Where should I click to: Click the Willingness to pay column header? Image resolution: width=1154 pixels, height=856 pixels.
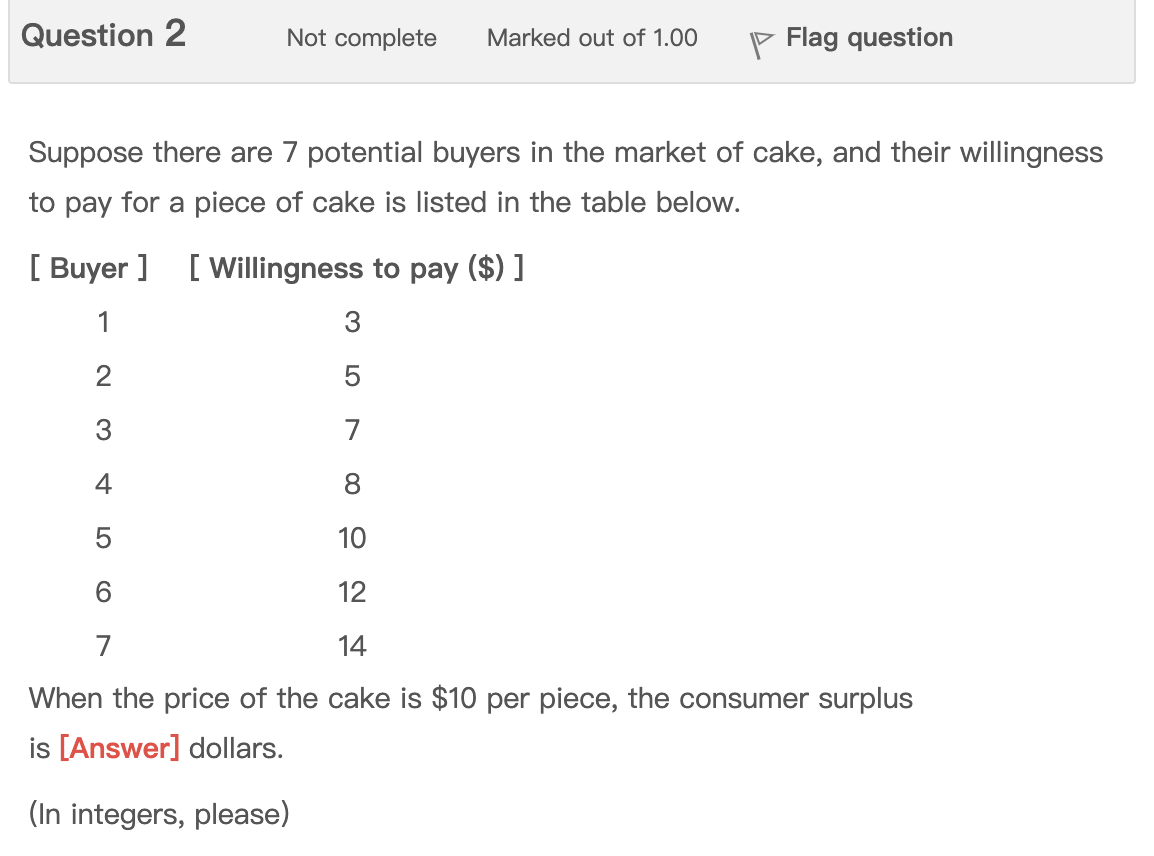point(355,268)
